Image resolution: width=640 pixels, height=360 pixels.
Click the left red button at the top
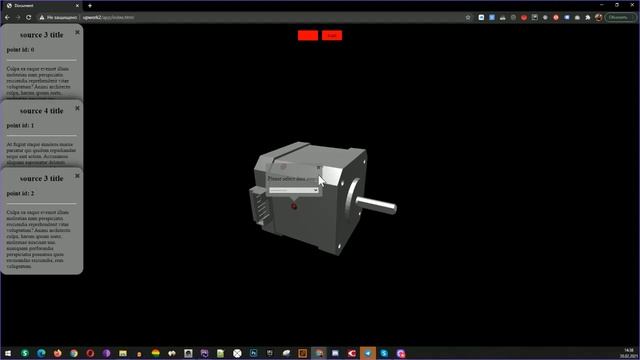pos(308,36)
